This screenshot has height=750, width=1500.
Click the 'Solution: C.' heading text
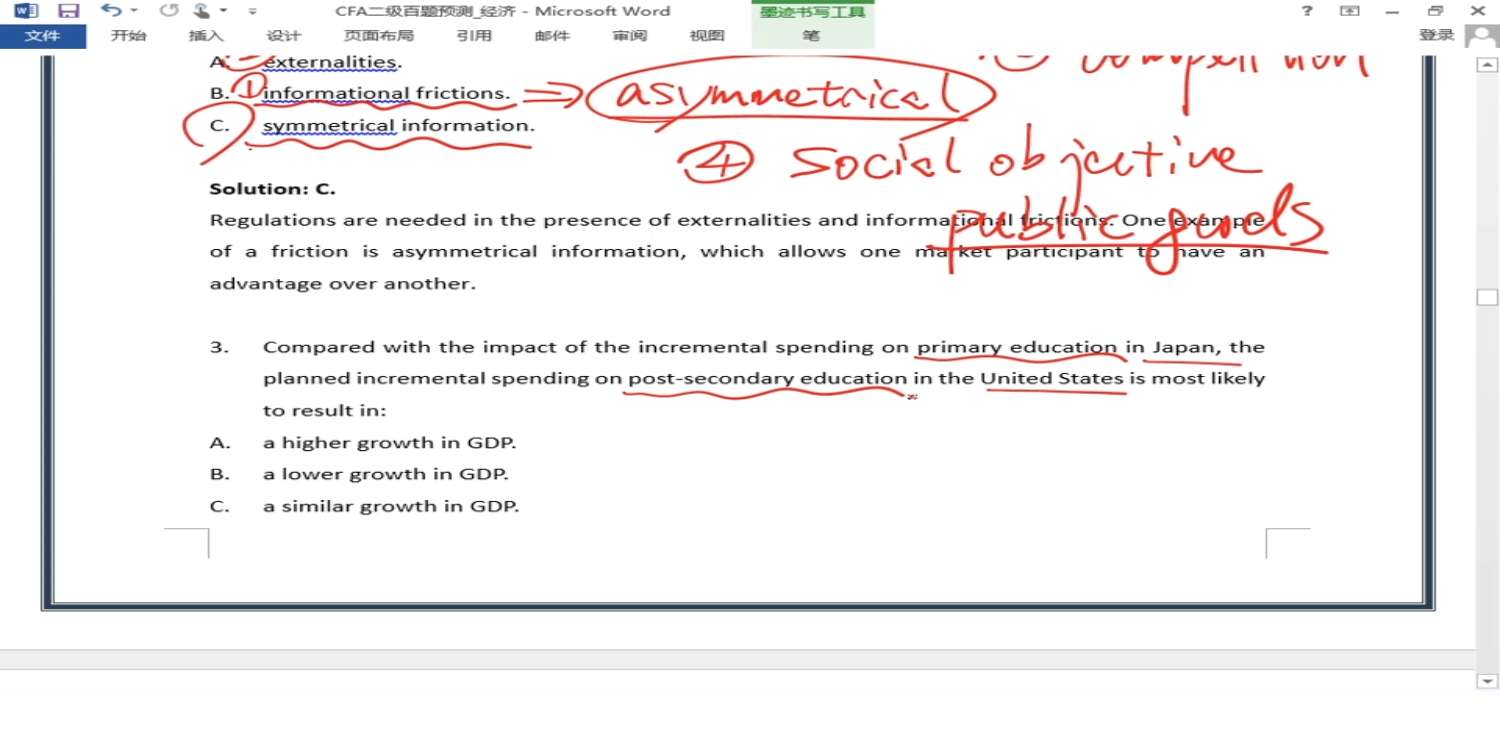[273, 189]
